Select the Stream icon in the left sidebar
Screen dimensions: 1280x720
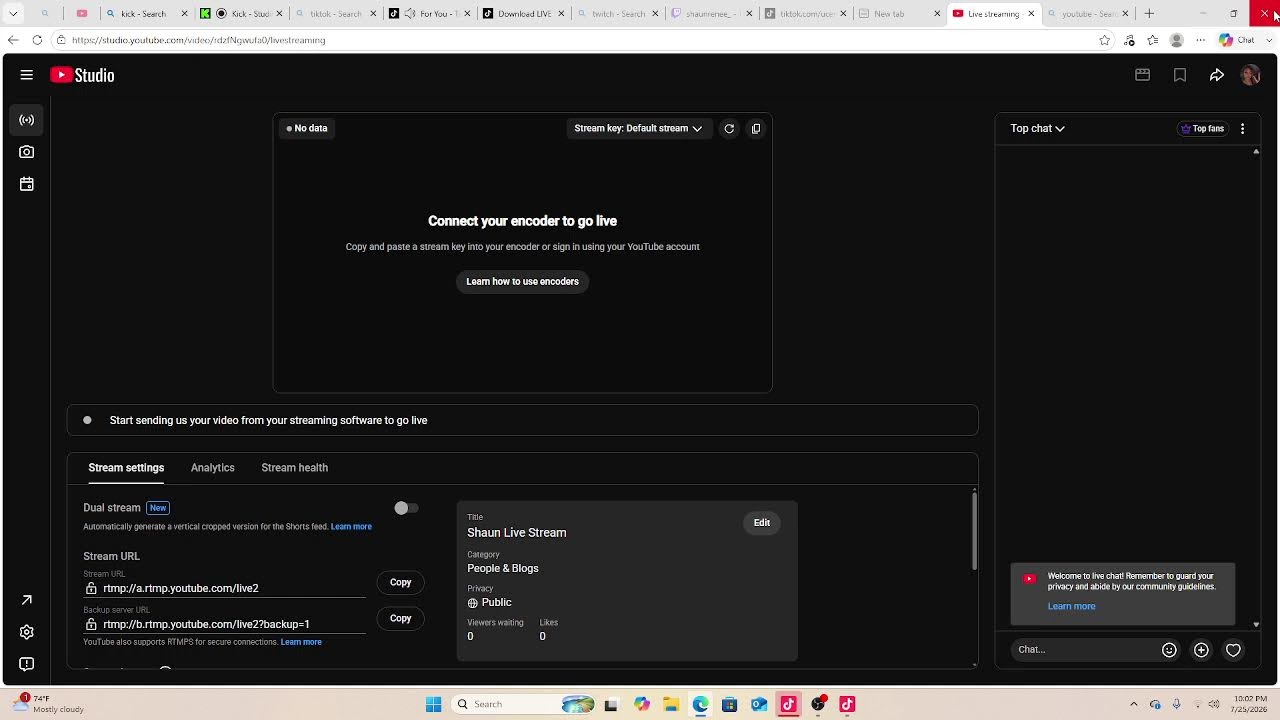(x=27, y=120)
